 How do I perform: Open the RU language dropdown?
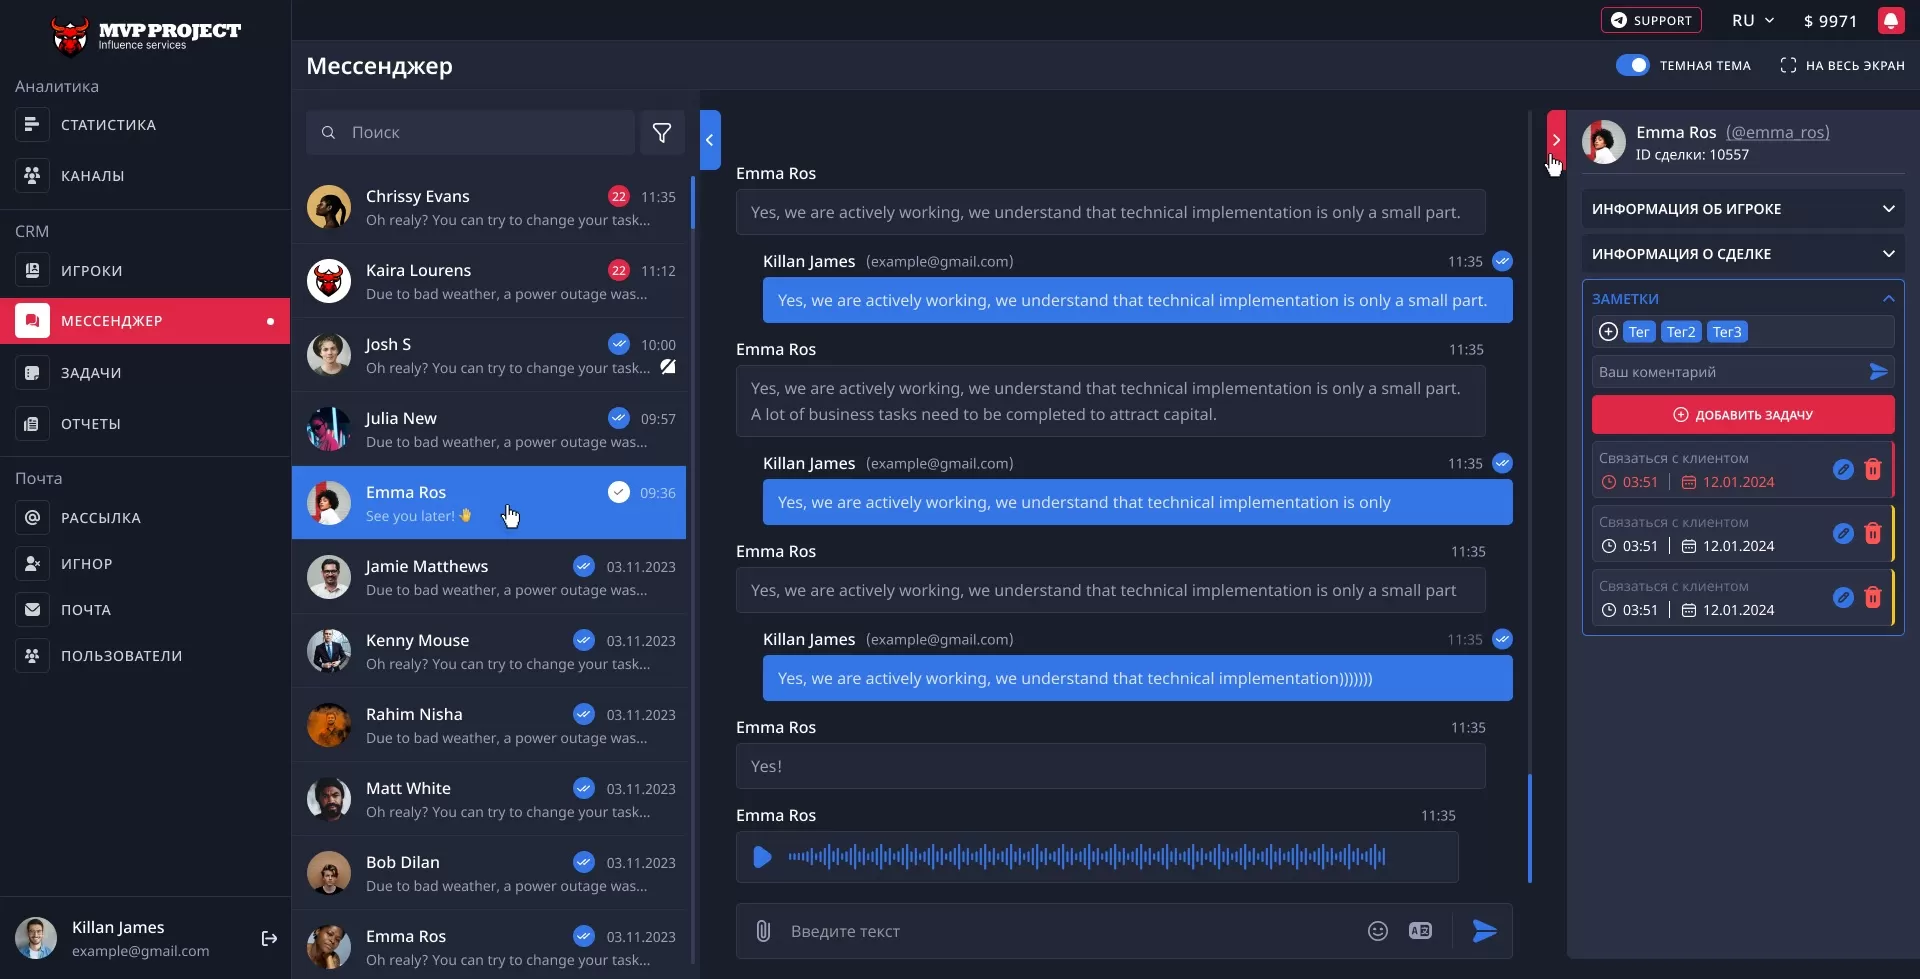[1752, 21]
